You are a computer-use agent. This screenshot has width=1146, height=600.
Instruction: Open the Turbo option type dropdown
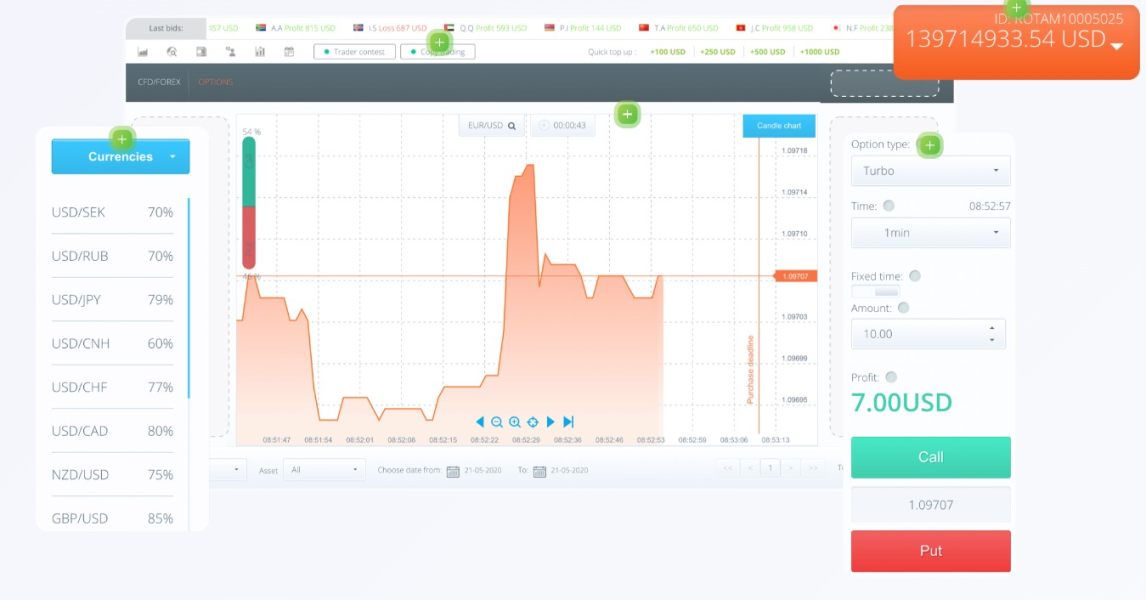coord(930,170)
